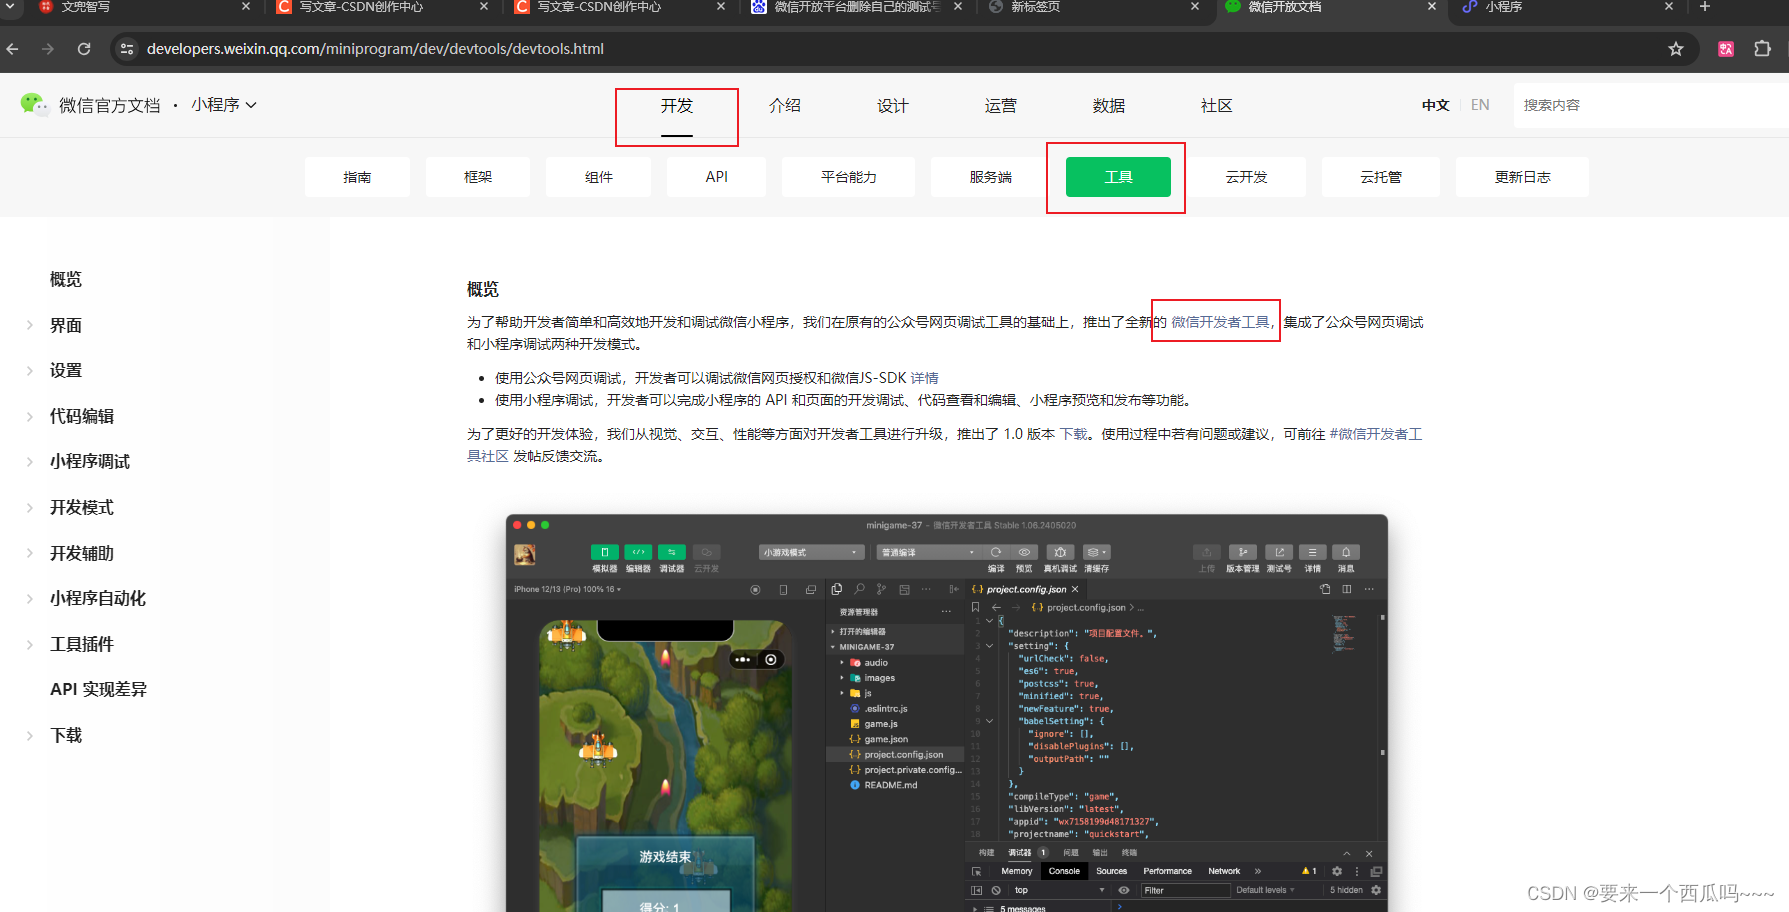Open the 组件 sub-navigation button
This screenshot has height=912, width=1789.
[x=598, y=177]
